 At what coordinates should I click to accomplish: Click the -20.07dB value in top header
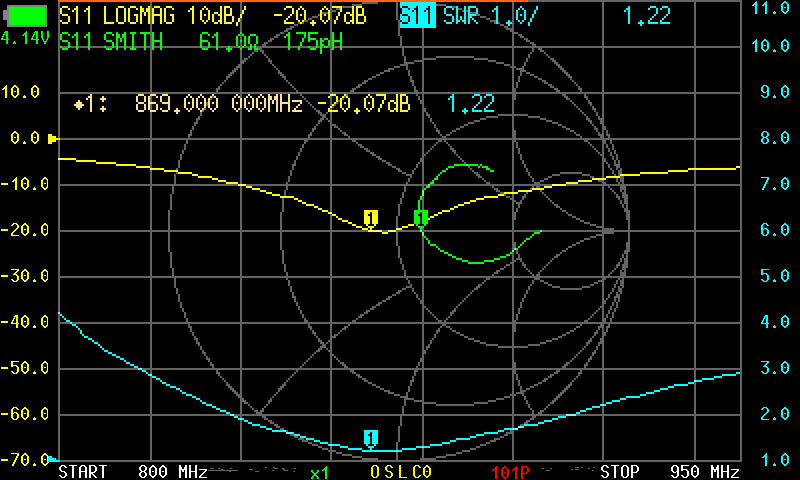click(x=319, y=16)
